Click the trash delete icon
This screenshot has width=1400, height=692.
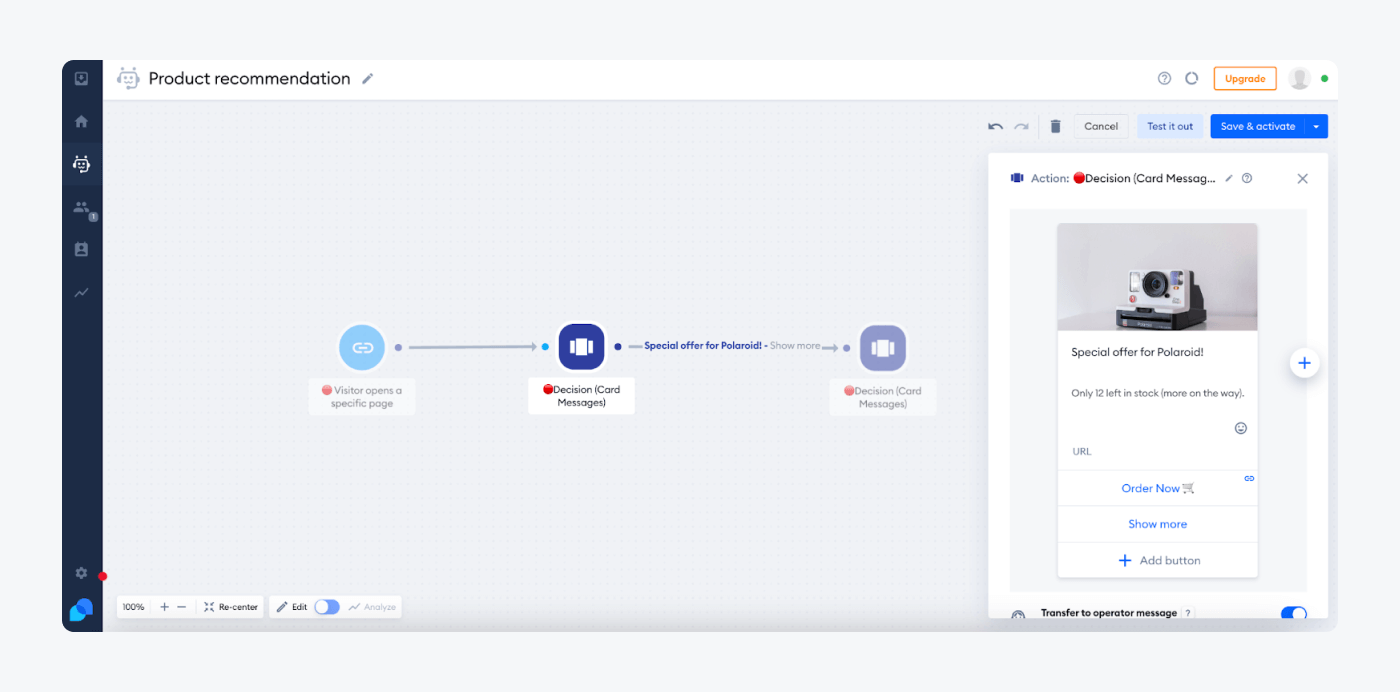(x=1055, y=127)
